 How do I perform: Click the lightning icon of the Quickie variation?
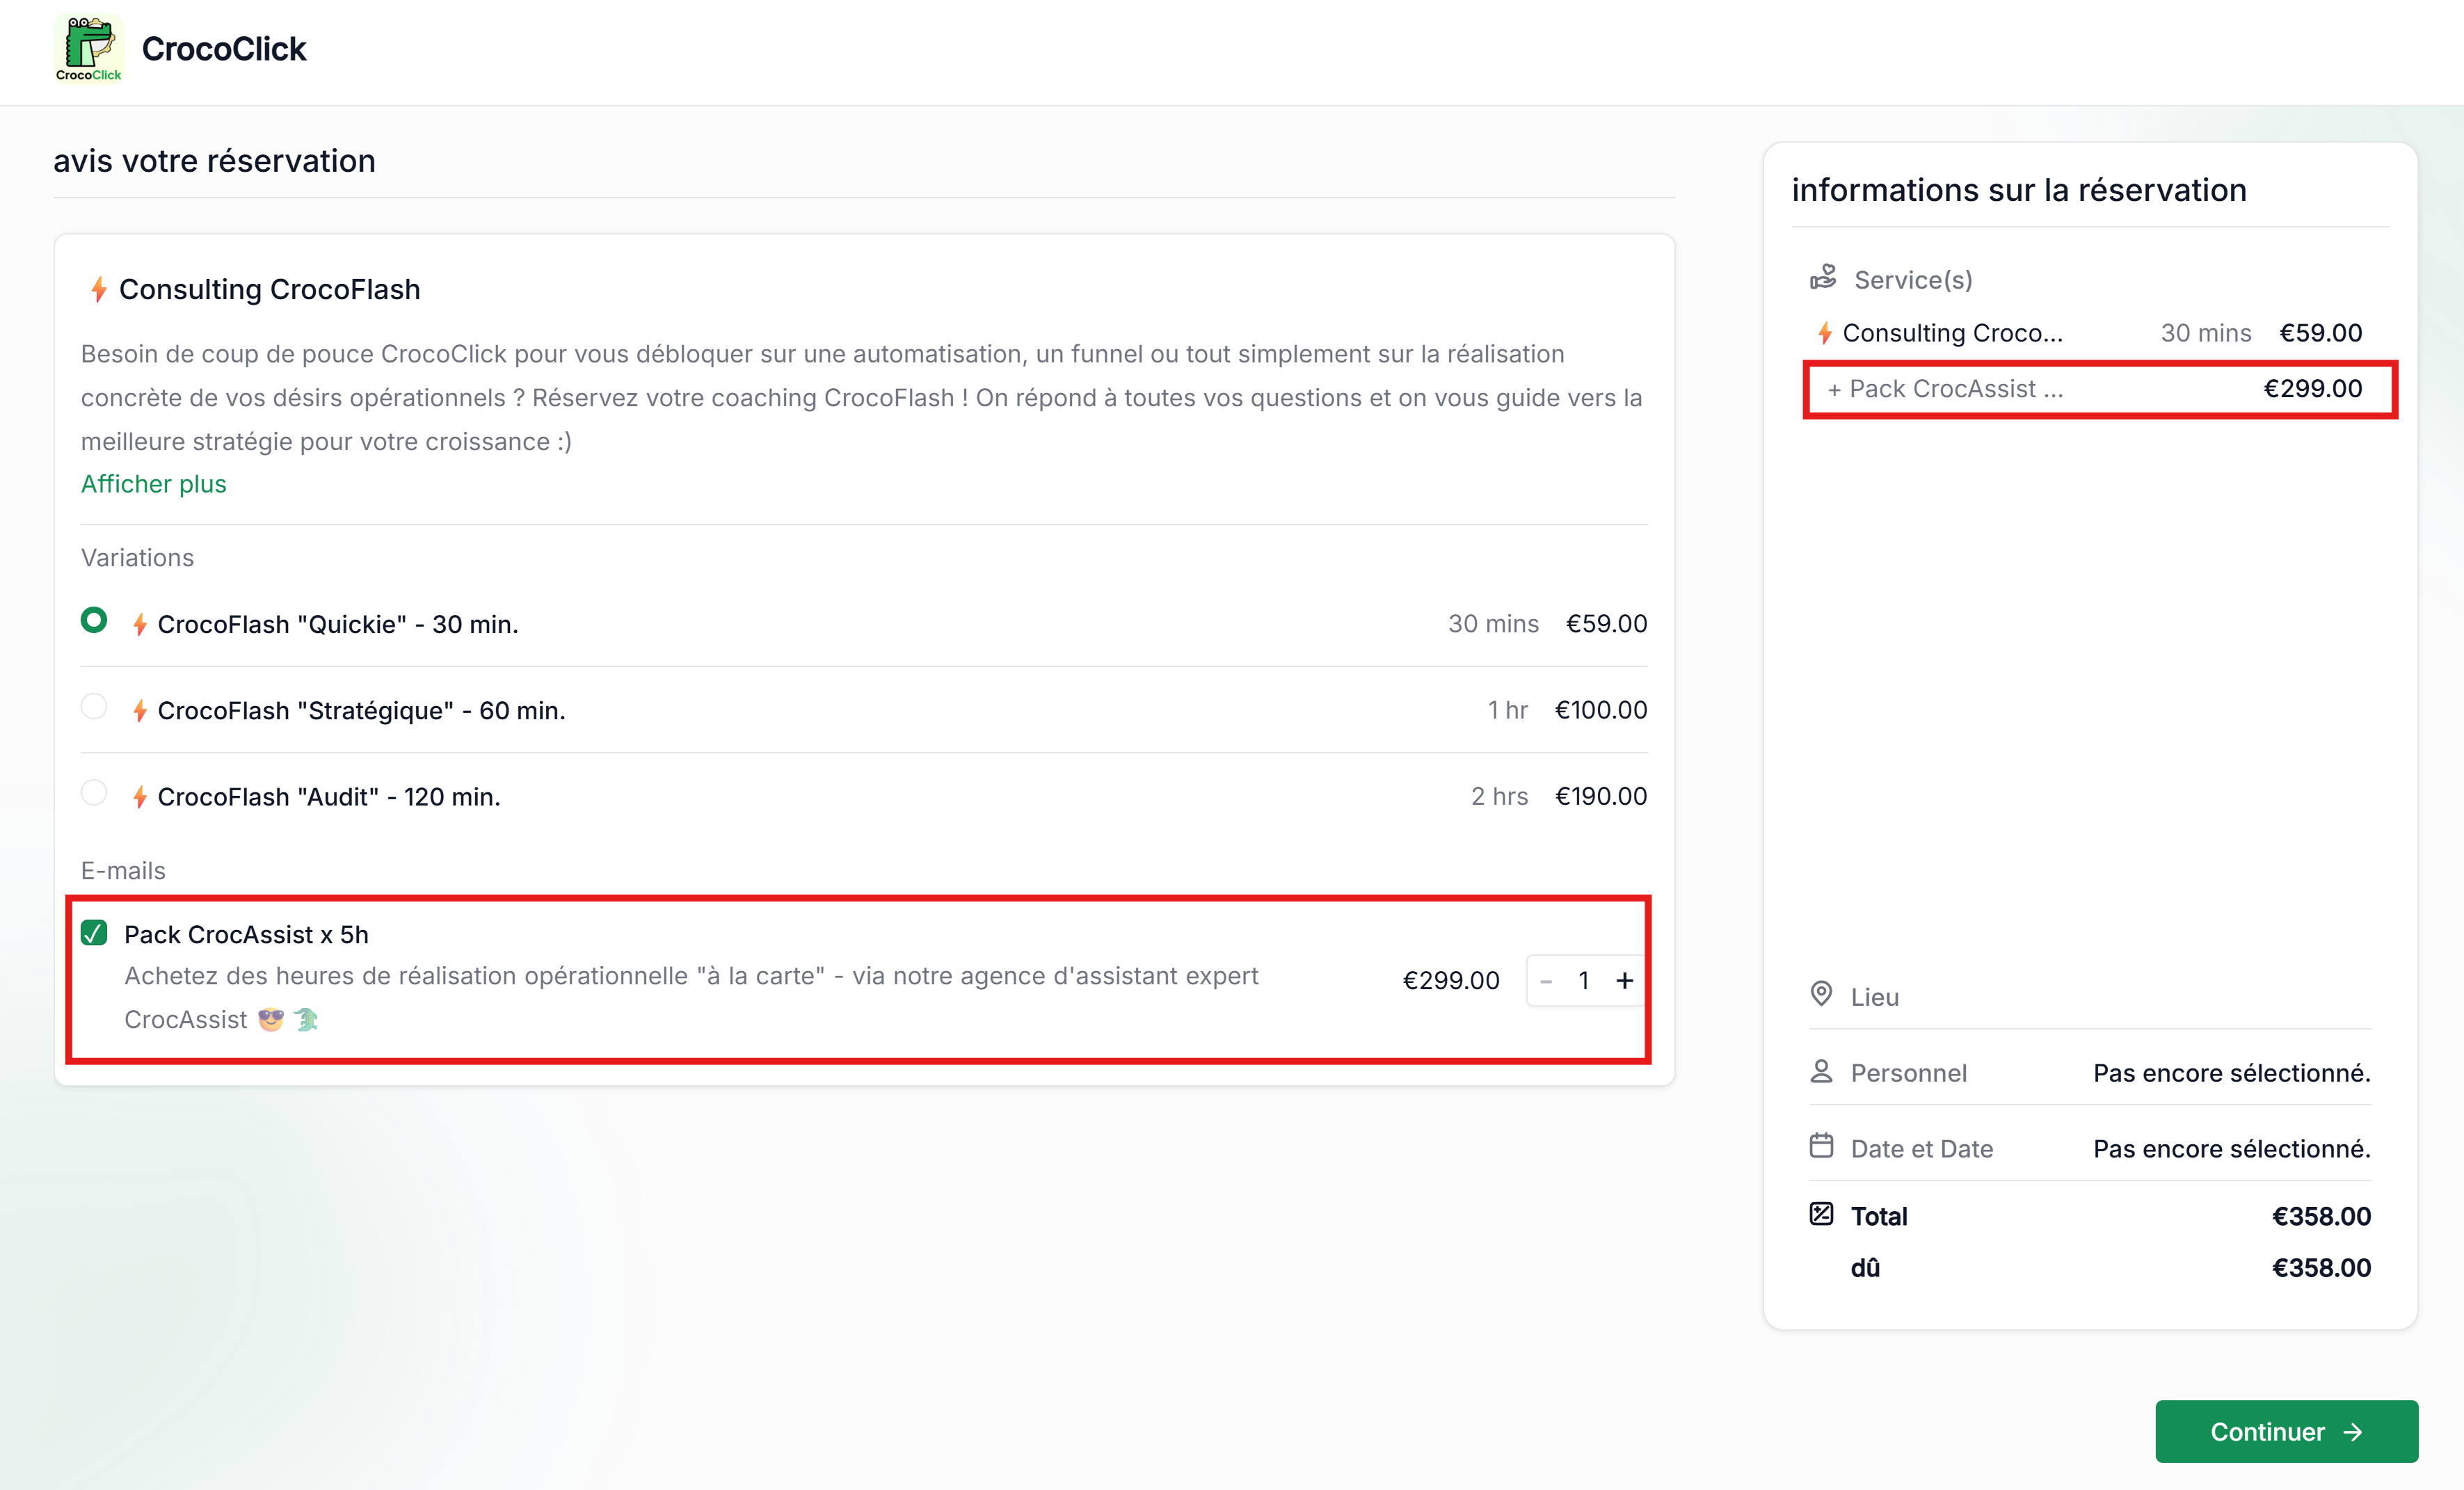click(x=140, y=625)
